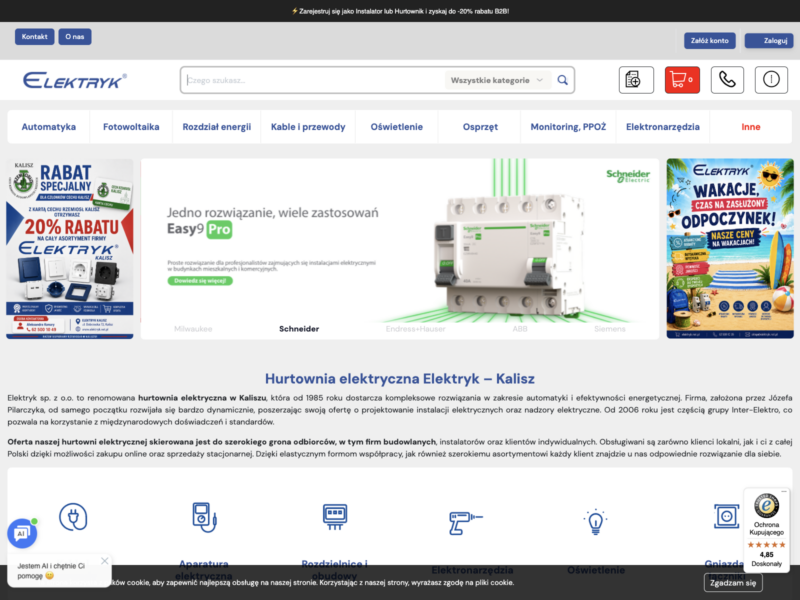Screen dimensions: 800x600
Task: Click the Zaloguj button
Action: pyautogui.click(x=769, y=40)
